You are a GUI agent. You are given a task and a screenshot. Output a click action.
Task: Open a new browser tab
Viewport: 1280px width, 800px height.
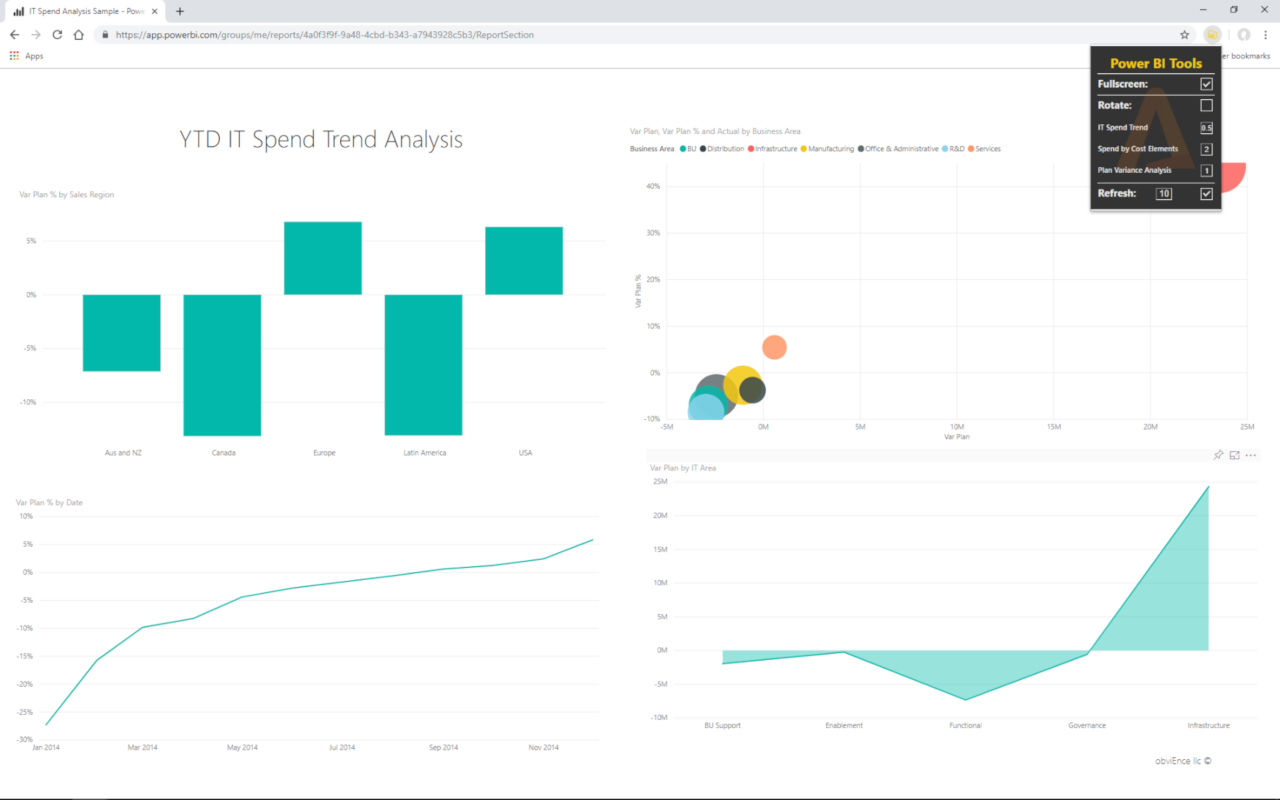[x=179, y=13]
